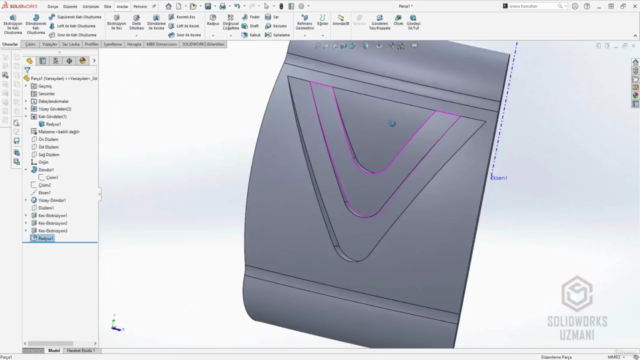Viewport: 640px width, 360px height.
Task: Click the Save icon in quick toolbar
Action: pos(208,7)
